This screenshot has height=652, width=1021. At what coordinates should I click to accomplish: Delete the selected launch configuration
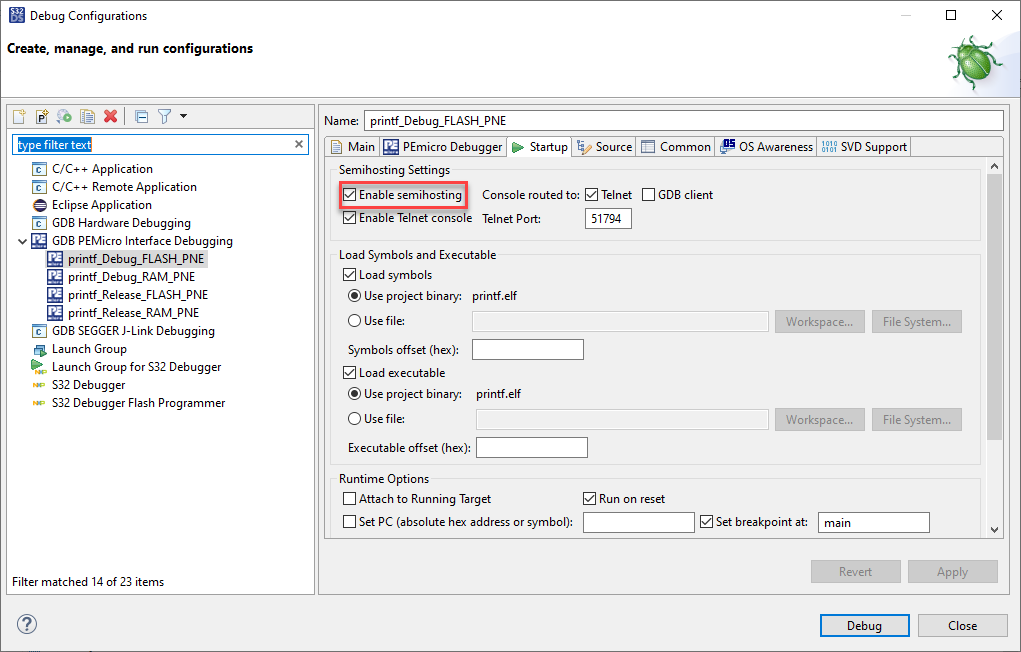(108, 116)
